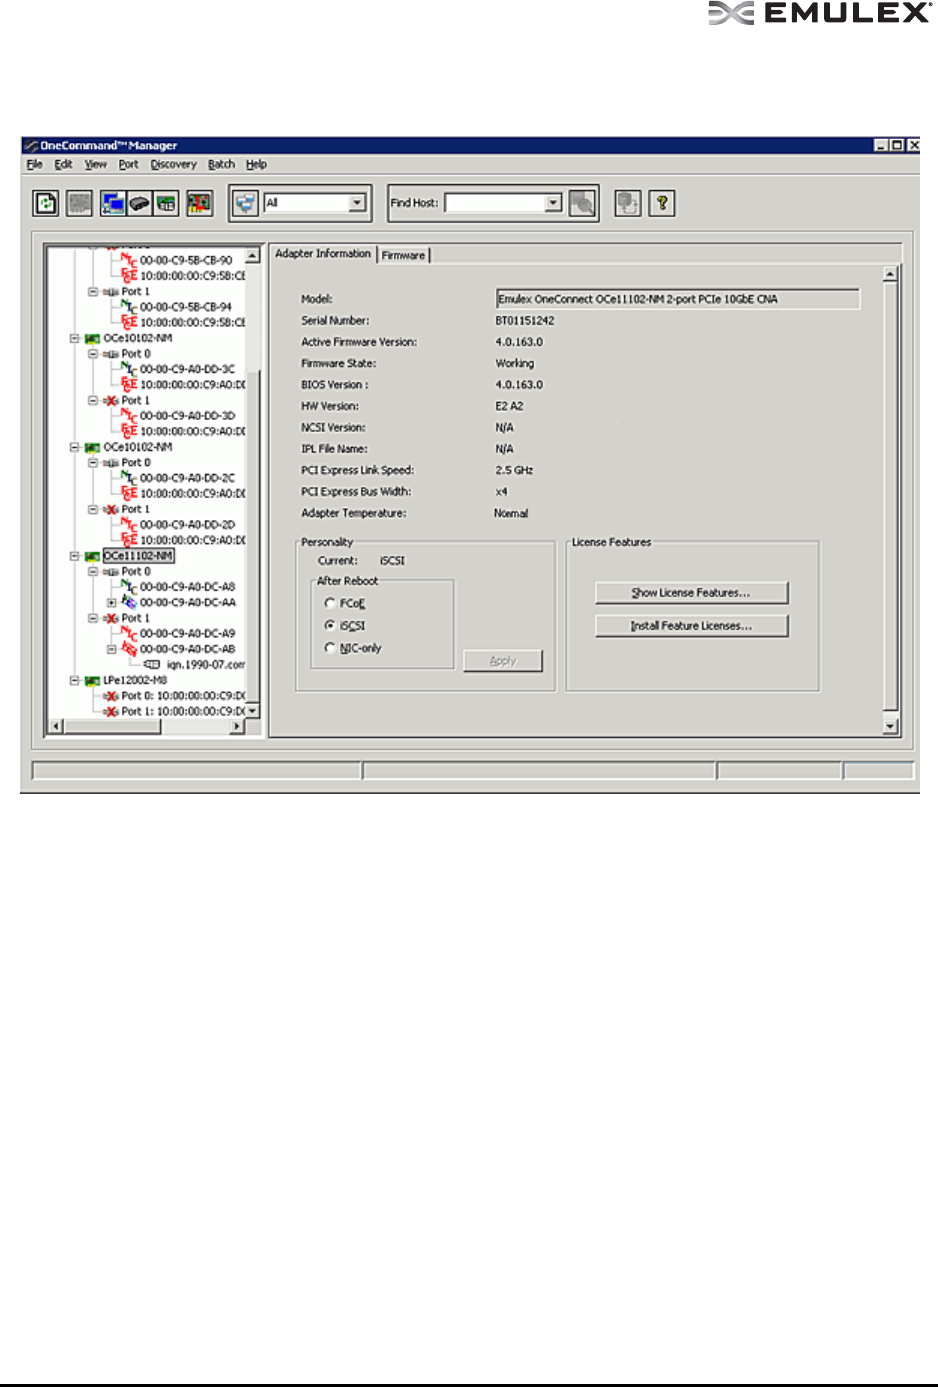This screenshot has width=938, height=1387.
Task: Click target icon next to iqn.1990-07
Action: (x=152, y=664)
